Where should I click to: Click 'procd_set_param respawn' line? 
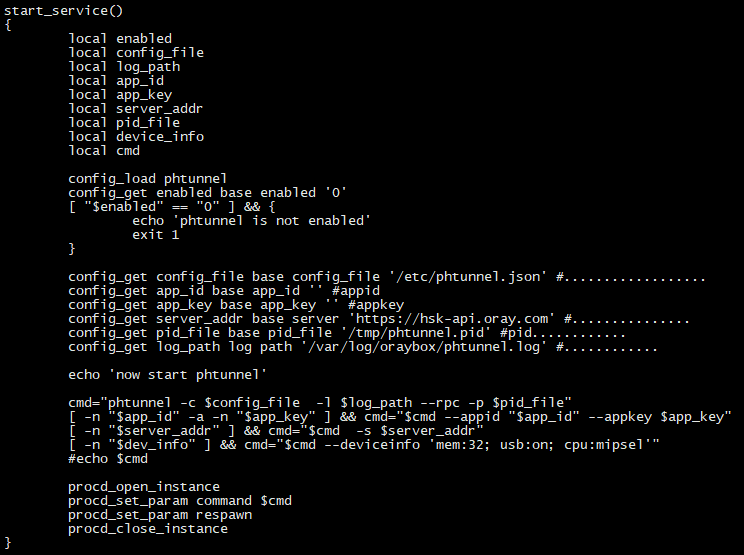(160, 515)
